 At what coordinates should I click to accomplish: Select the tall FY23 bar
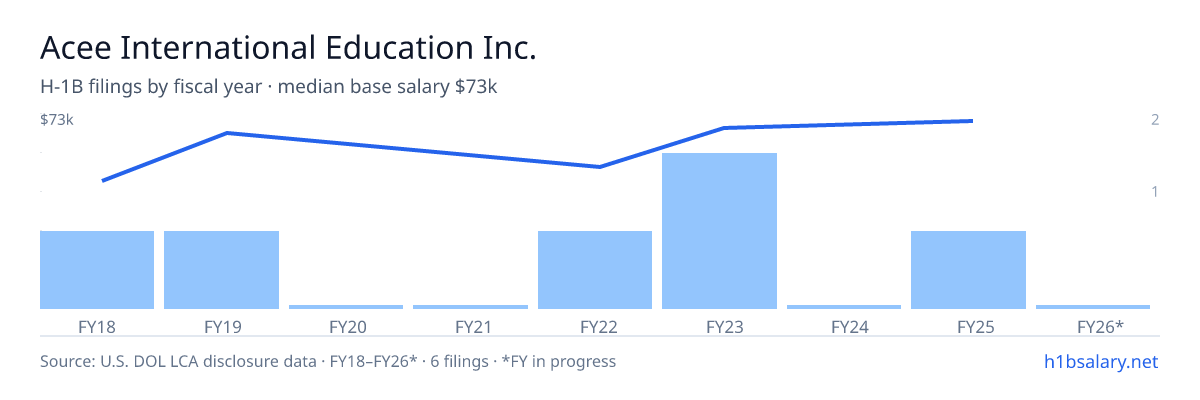coord(719,231)
